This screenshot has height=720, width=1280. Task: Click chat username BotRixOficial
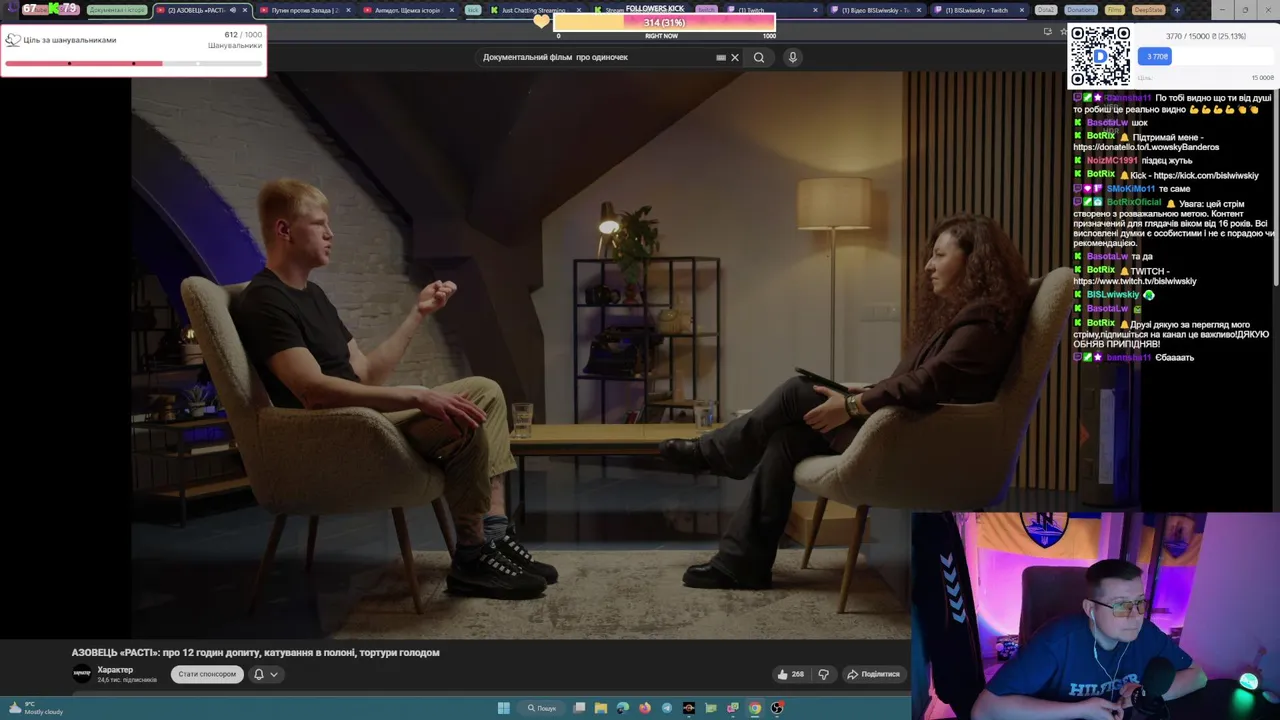[x=1133, y=202]
